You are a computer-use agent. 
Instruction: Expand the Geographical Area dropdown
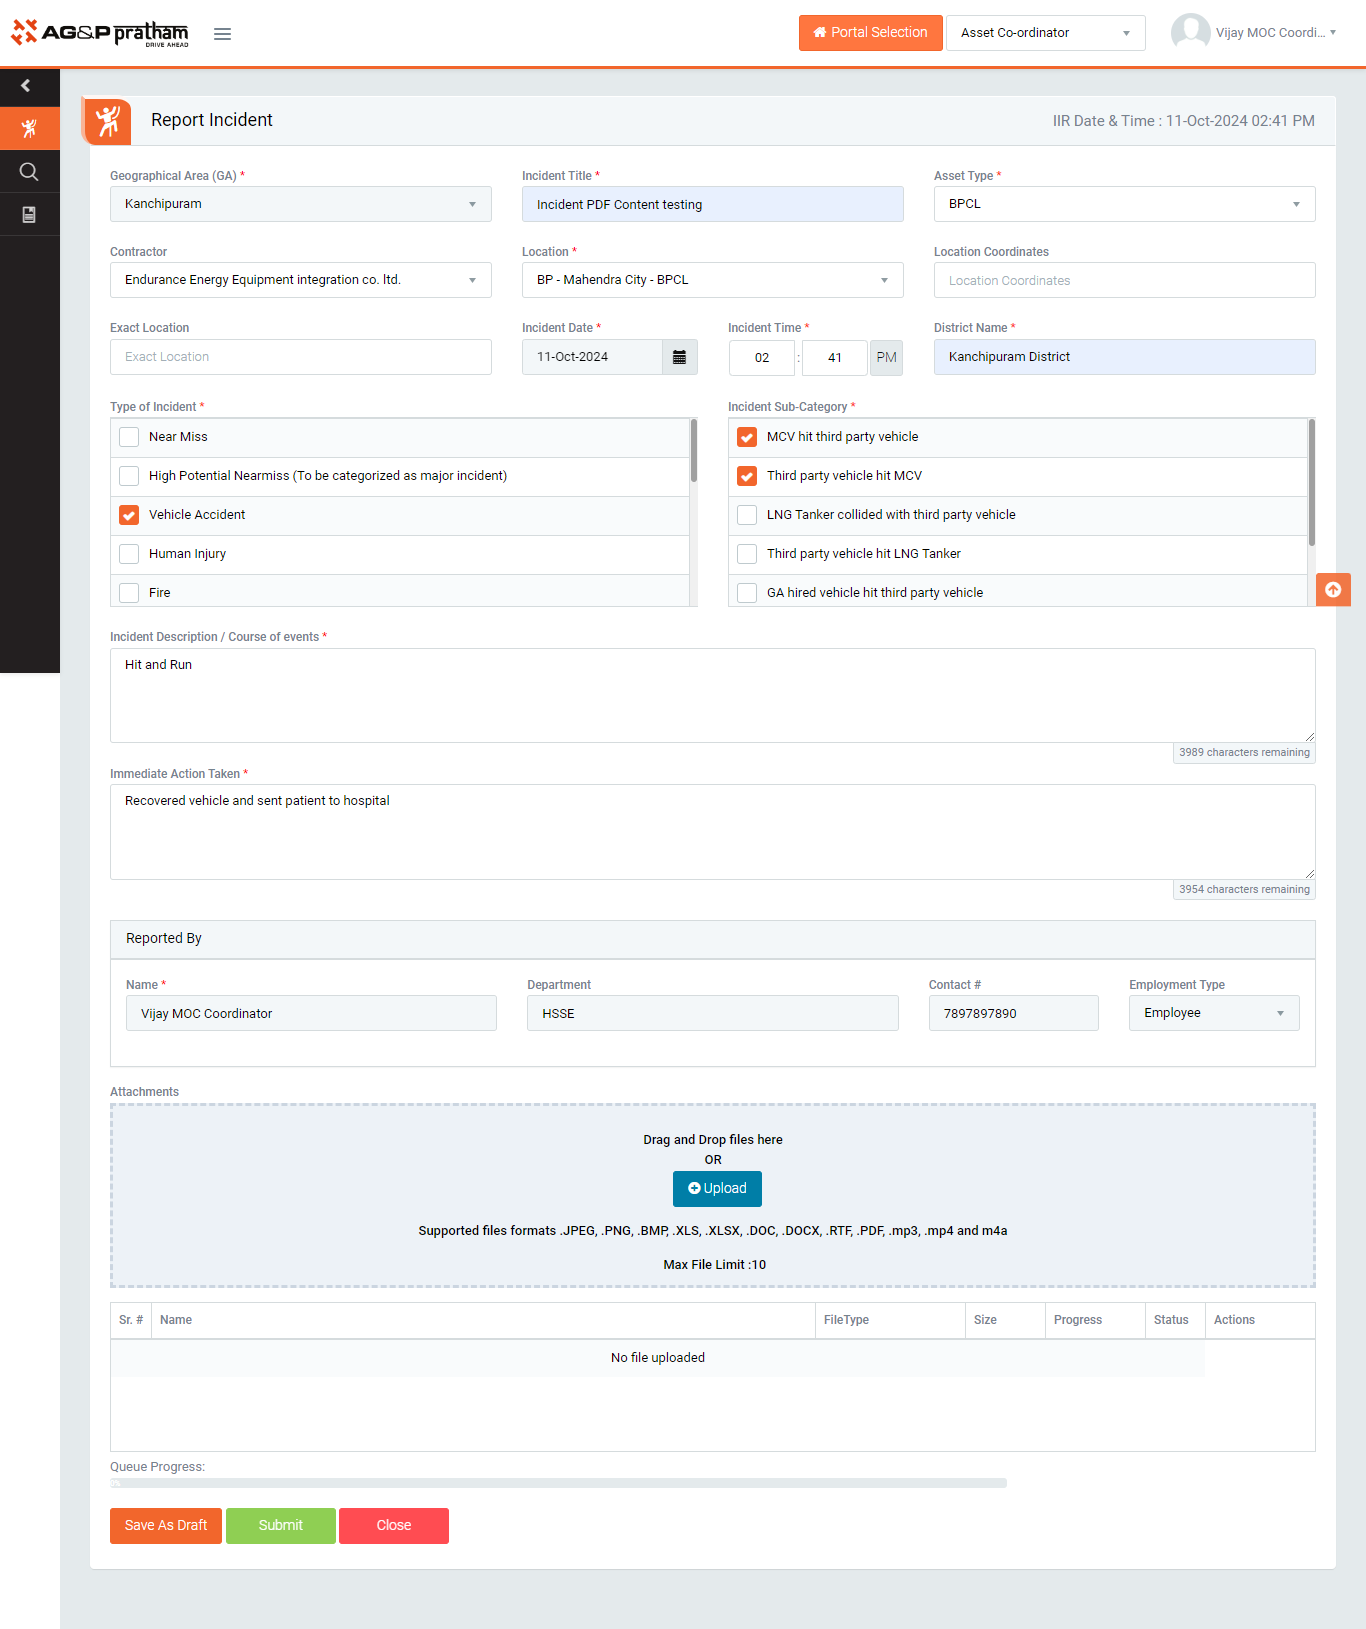(300, 204)
